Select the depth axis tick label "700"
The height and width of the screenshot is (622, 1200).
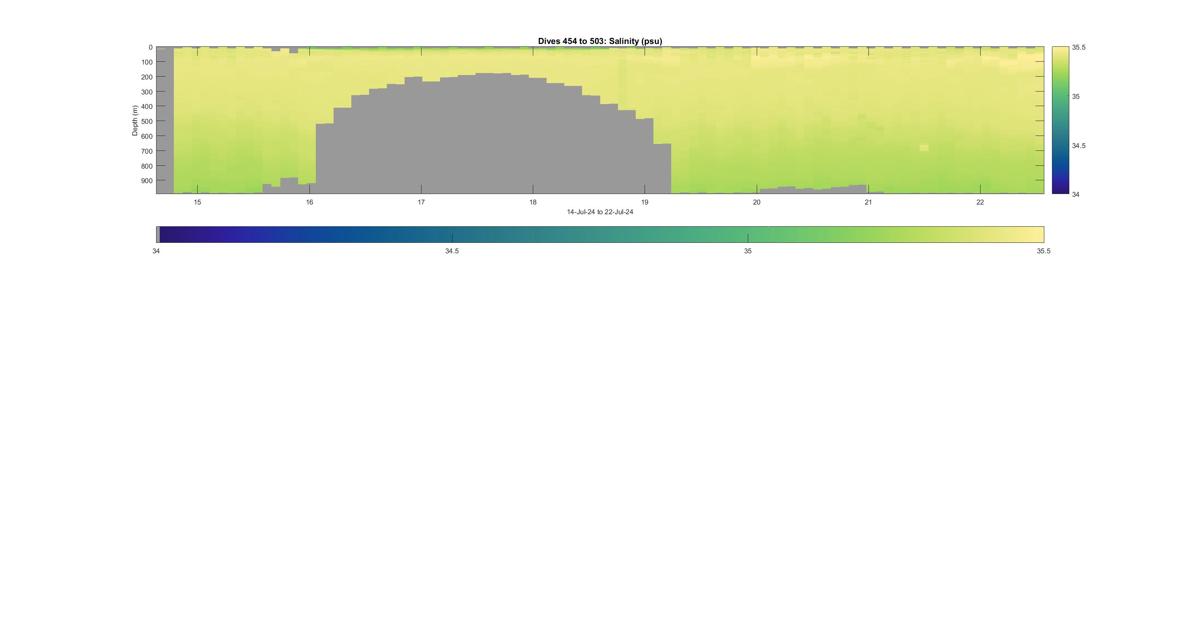(x=147, y=151)
